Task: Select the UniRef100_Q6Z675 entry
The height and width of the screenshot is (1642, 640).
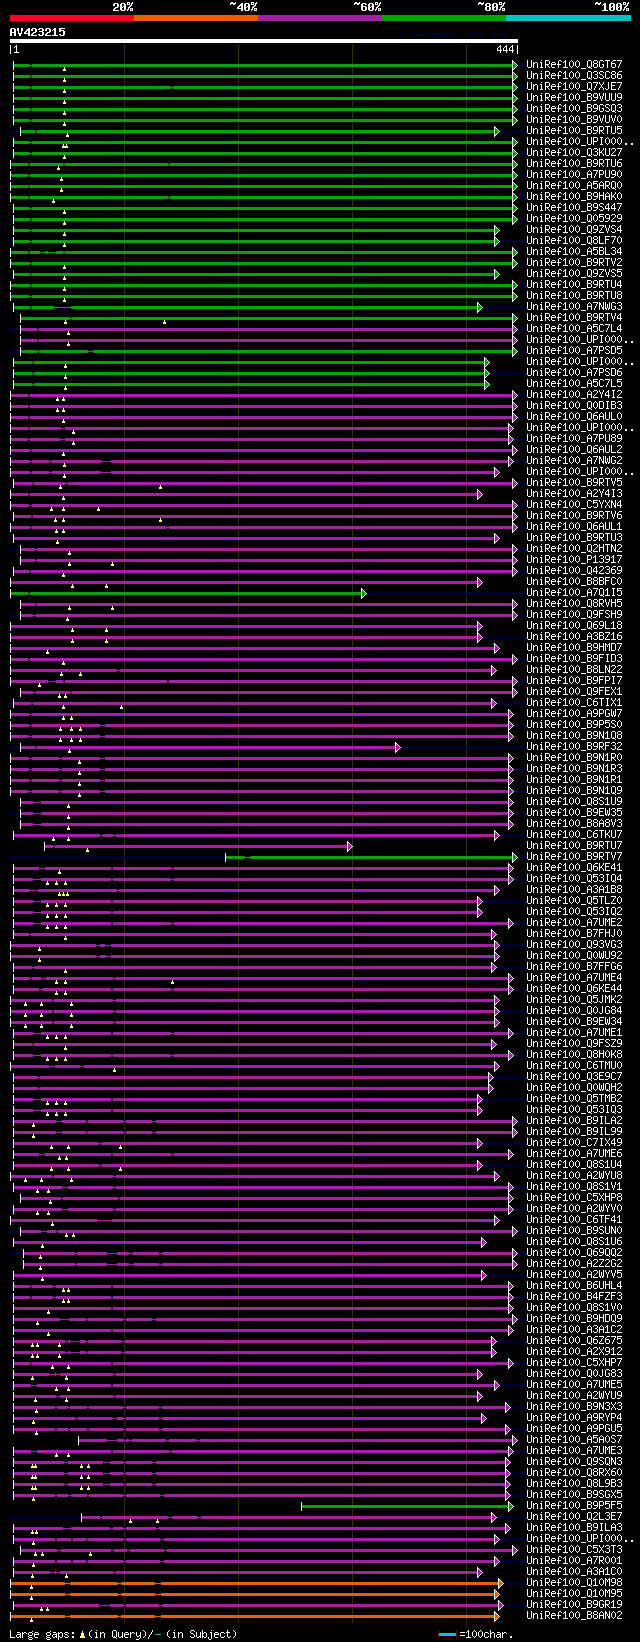Action: [x=574, y=1341]
